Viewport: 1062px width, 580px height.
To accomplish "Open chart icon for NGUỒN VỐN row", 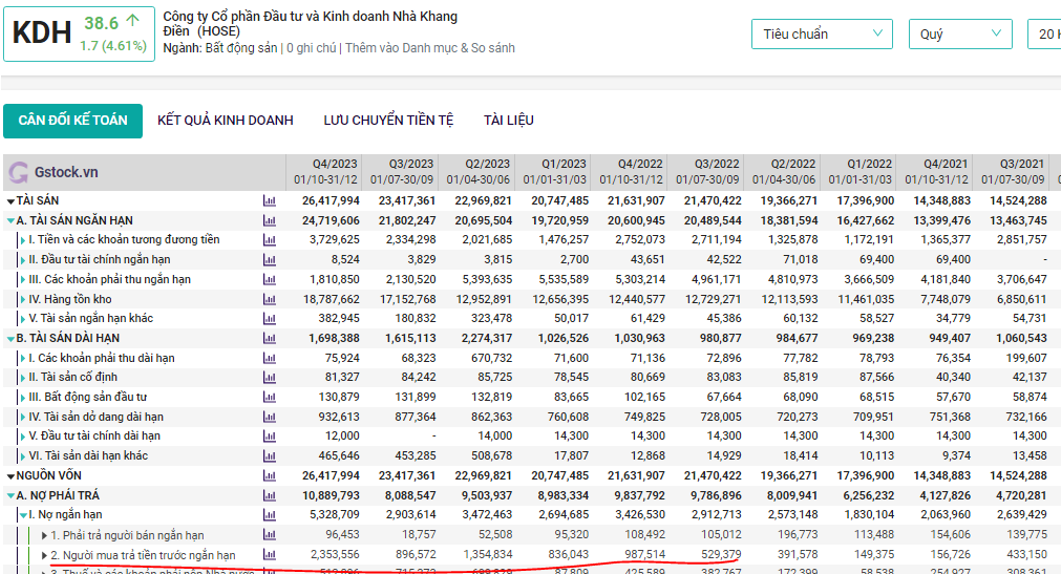I will click(268, 476).
